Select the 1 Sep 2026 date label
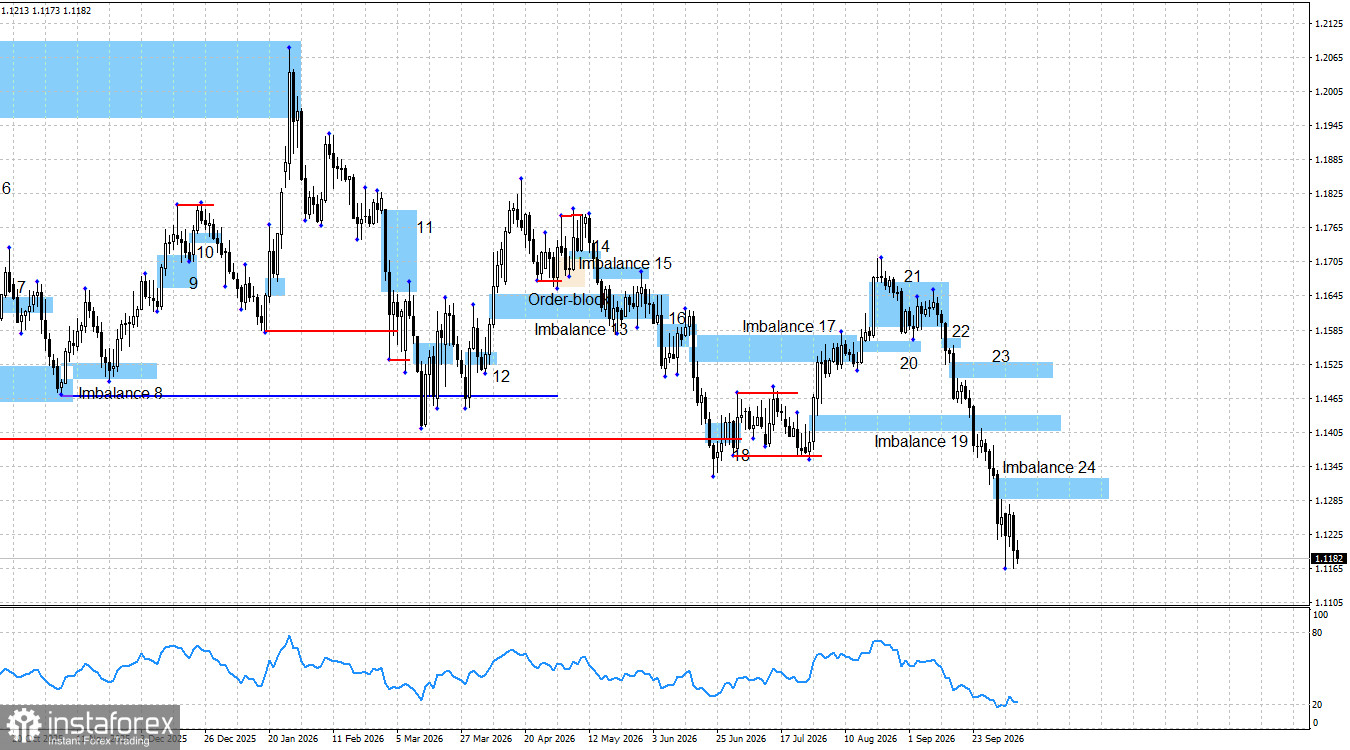The width and height of the screenshot is (1350, 750). click(x=931, y=740)
